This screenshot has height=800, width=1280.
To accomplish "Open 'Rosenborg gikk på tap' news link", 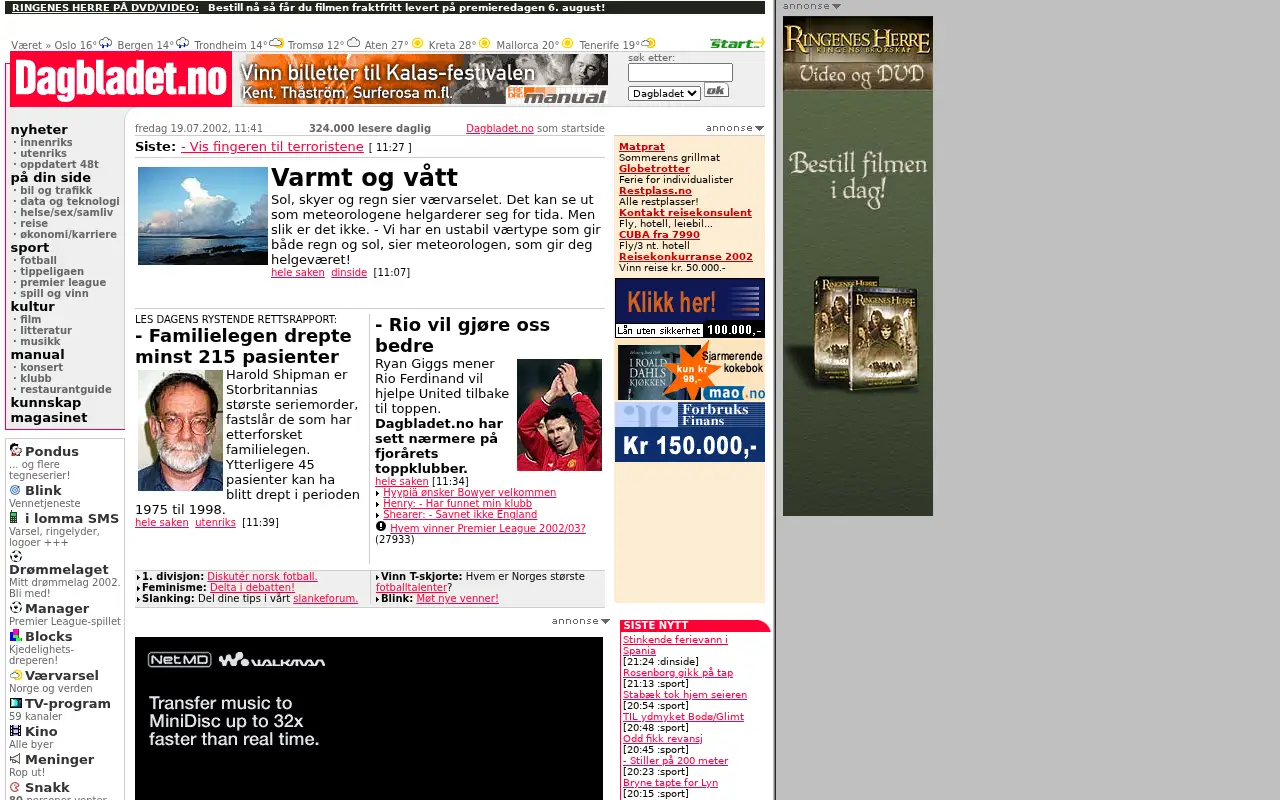I will 678,673.
